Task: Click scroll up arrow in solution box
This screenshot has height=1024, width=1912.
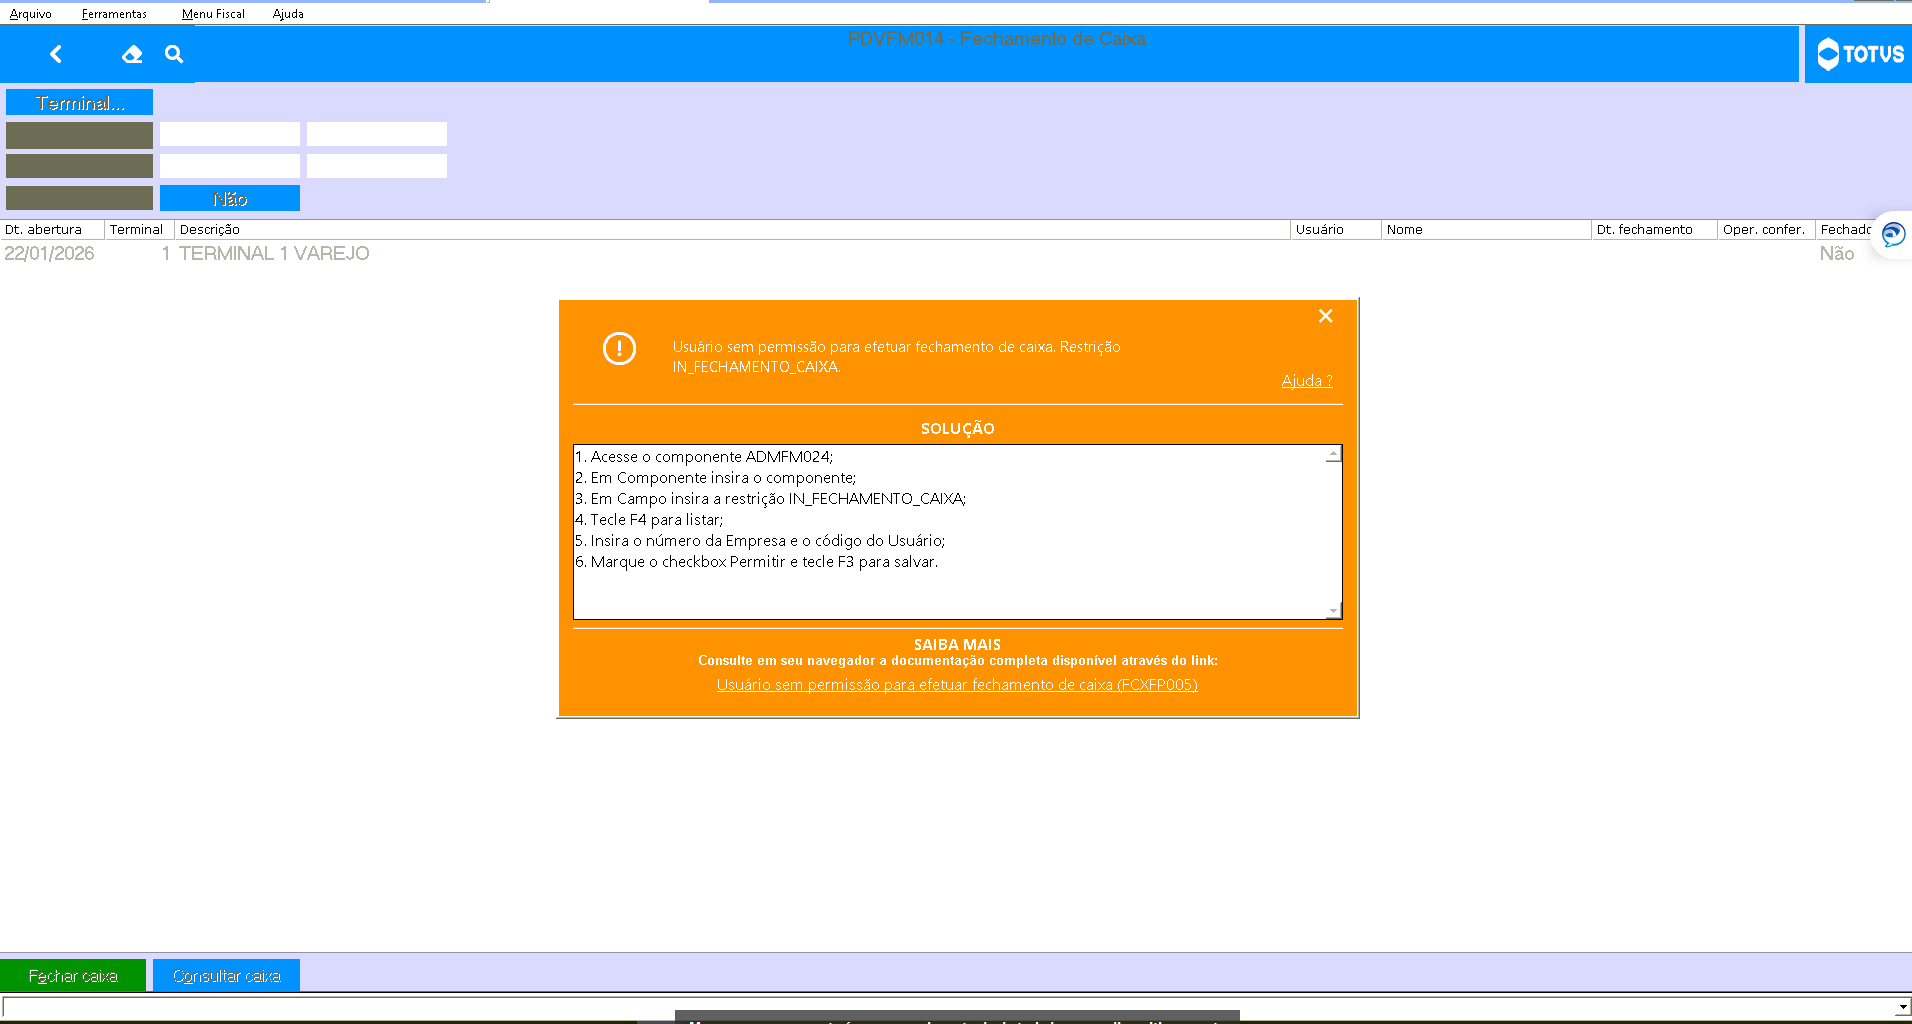Action: (x=1333, y=455)
